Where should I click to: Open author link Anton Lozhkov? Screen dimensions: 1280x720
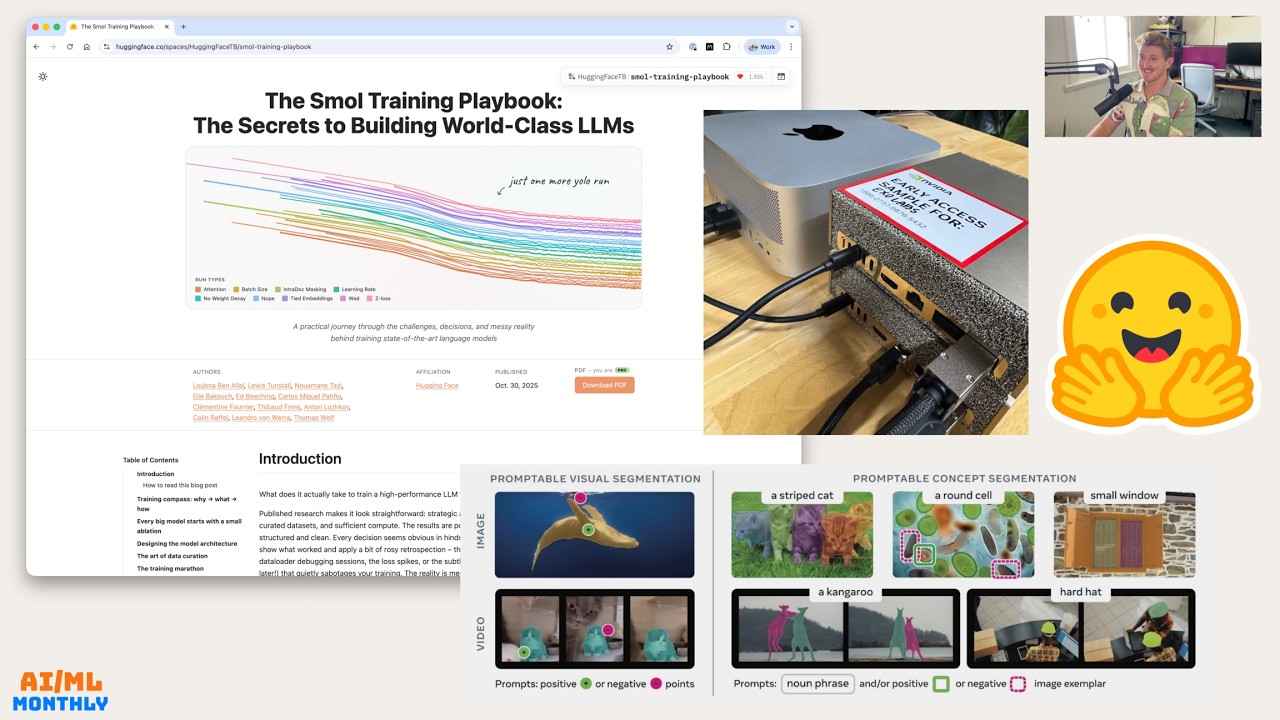(326, 407)
